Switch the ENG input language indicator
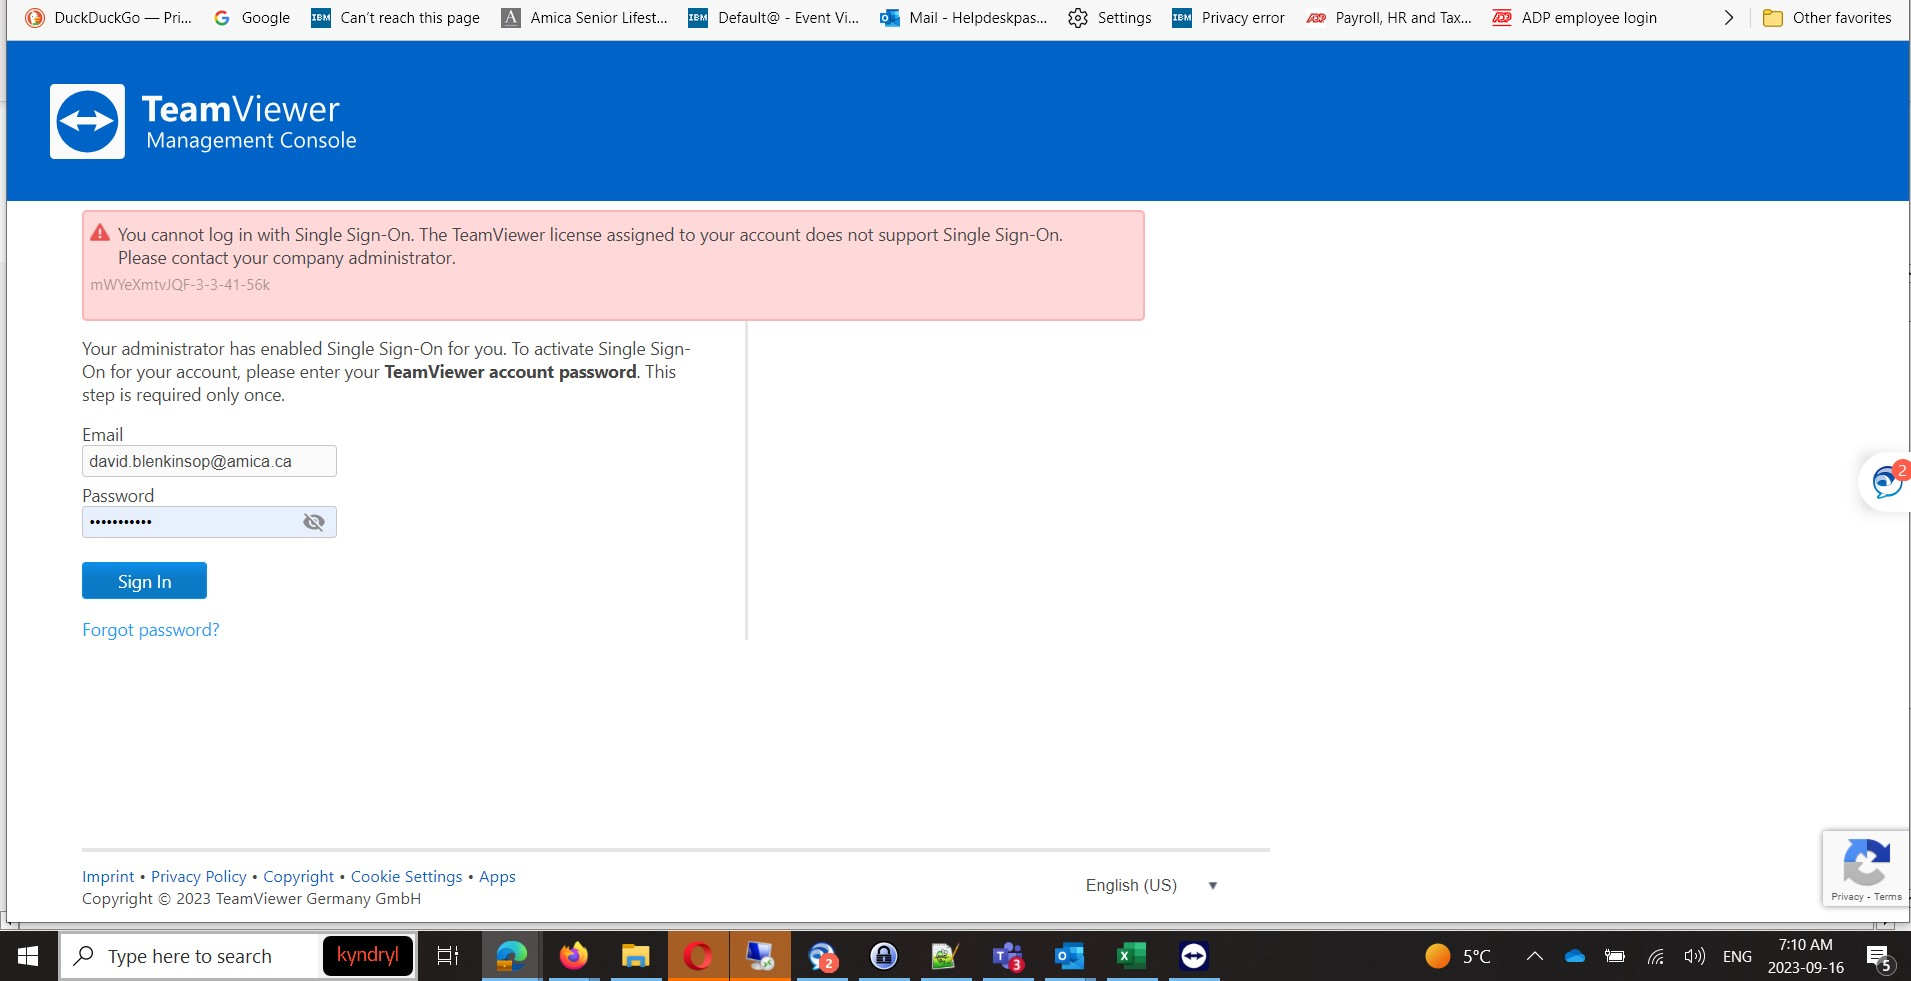The image size is (1911, 981). (1737, 956)
